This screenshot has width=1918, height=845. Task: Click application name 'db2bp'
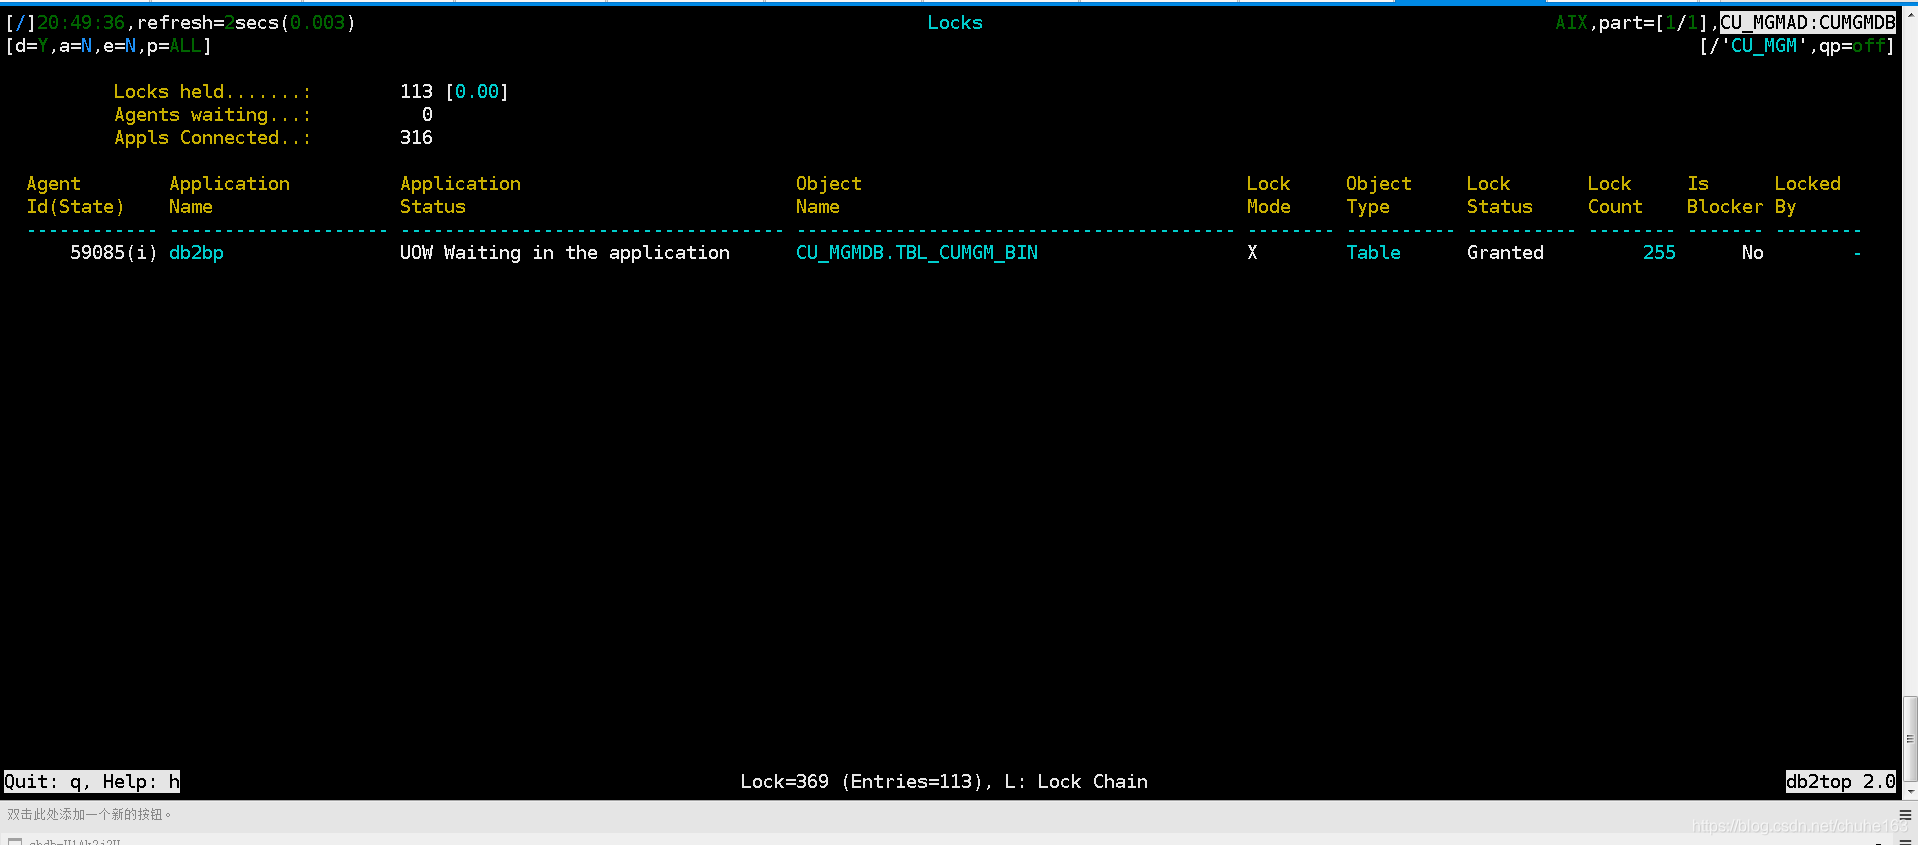coord(196,253)
